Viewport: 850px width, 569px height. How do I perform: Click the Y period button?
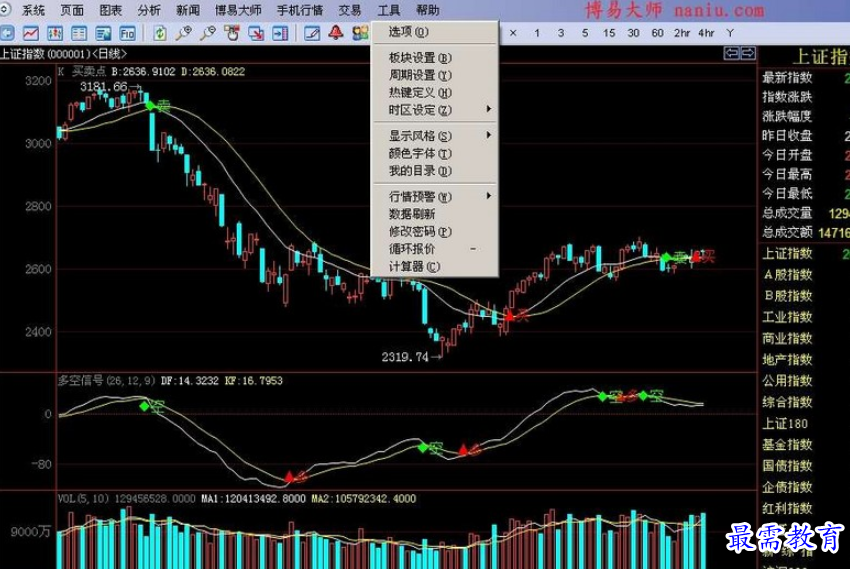(x=730, y=33)
